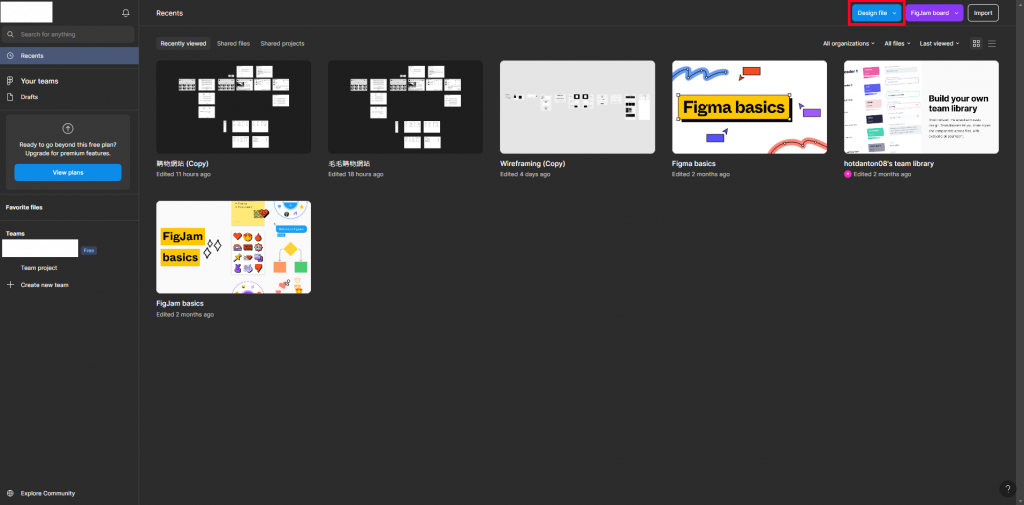1024x505 pixels.
Task: Switch to list view
Action: tap(992, 44)
